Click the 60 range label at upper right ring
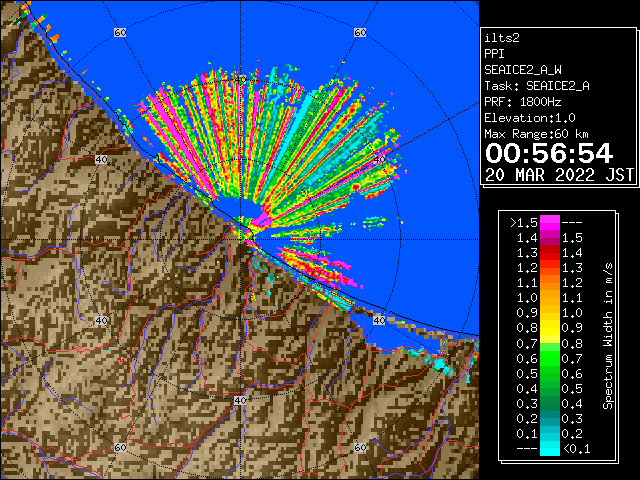The width and height of the screenshot is (640, 480). tap(360, 32)
